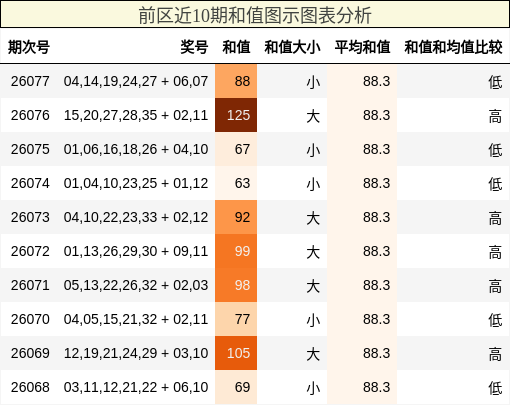Viewport: 510px width, 405px height.
Task: Click the sum value 105 cell
Action: click(236, 353)
